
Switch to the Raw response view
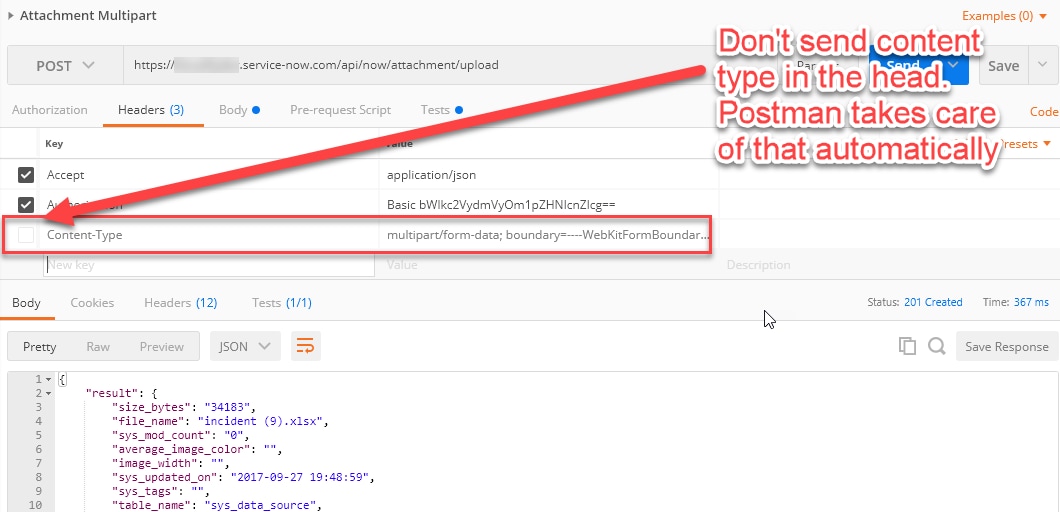click(98, 346)
